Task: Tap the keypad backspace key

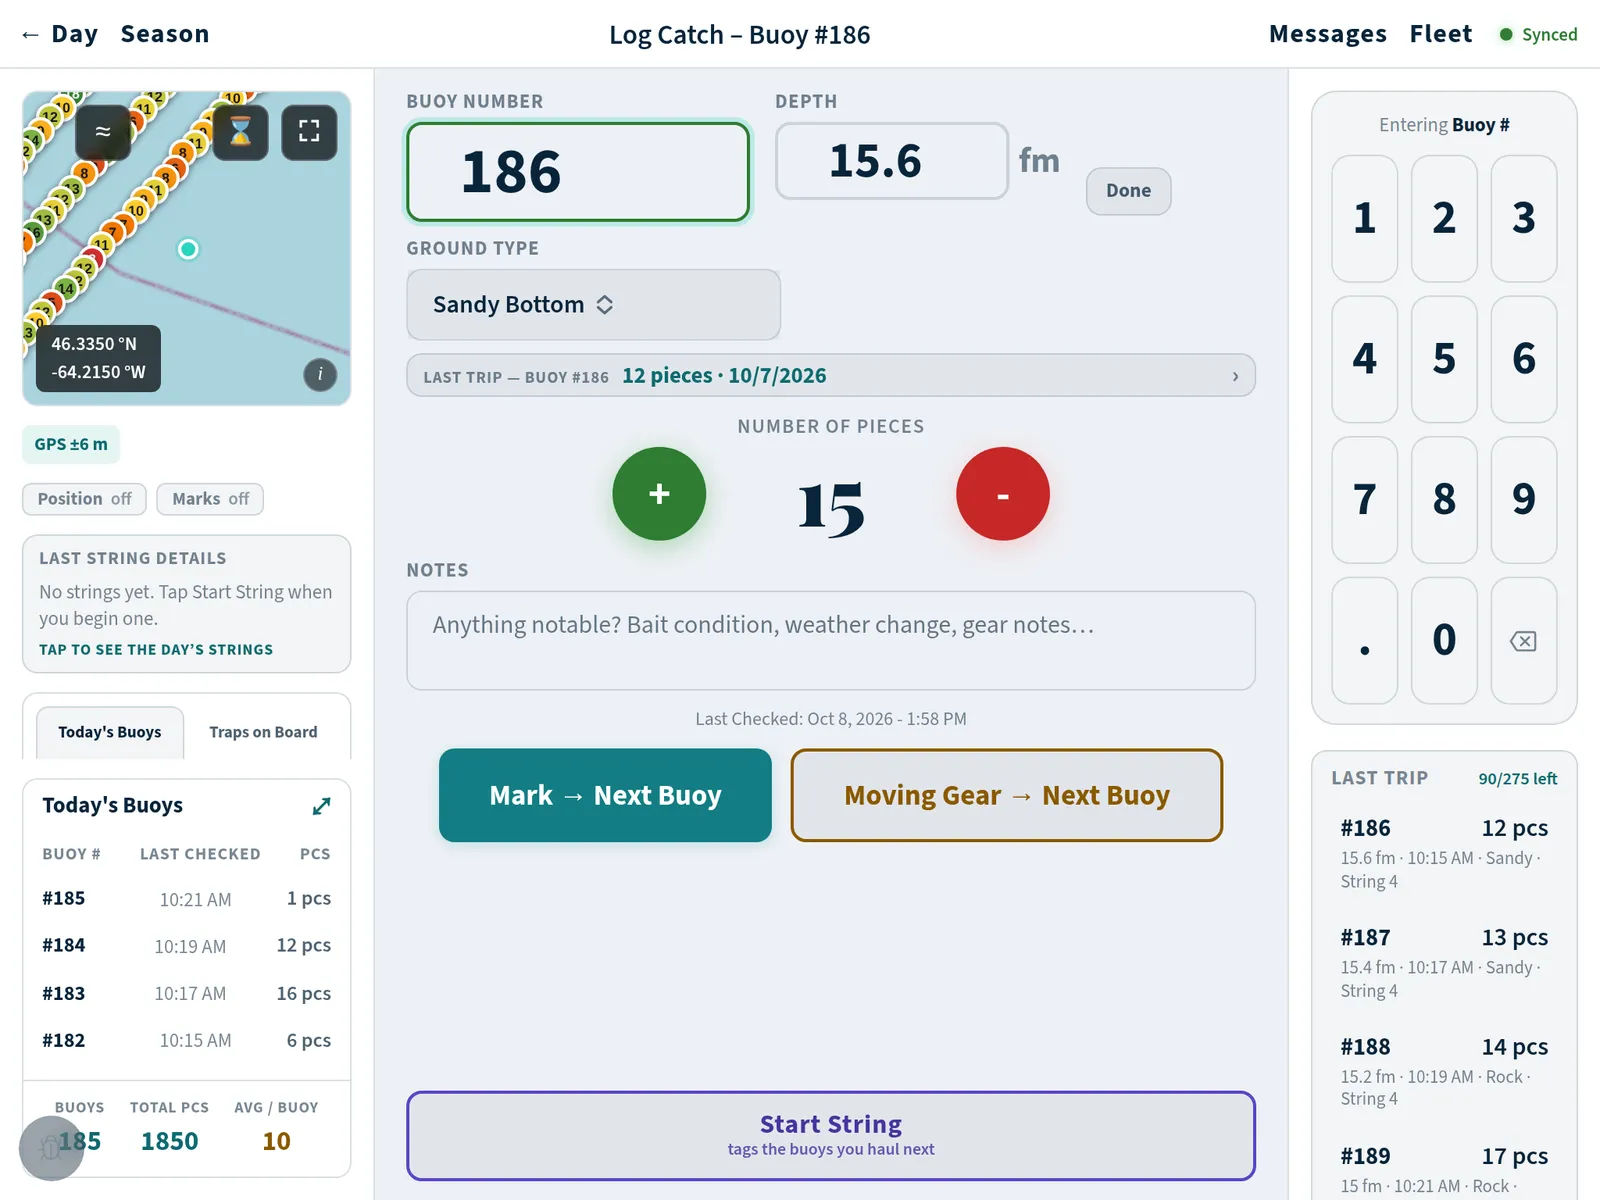Action: pos(1523,641)
